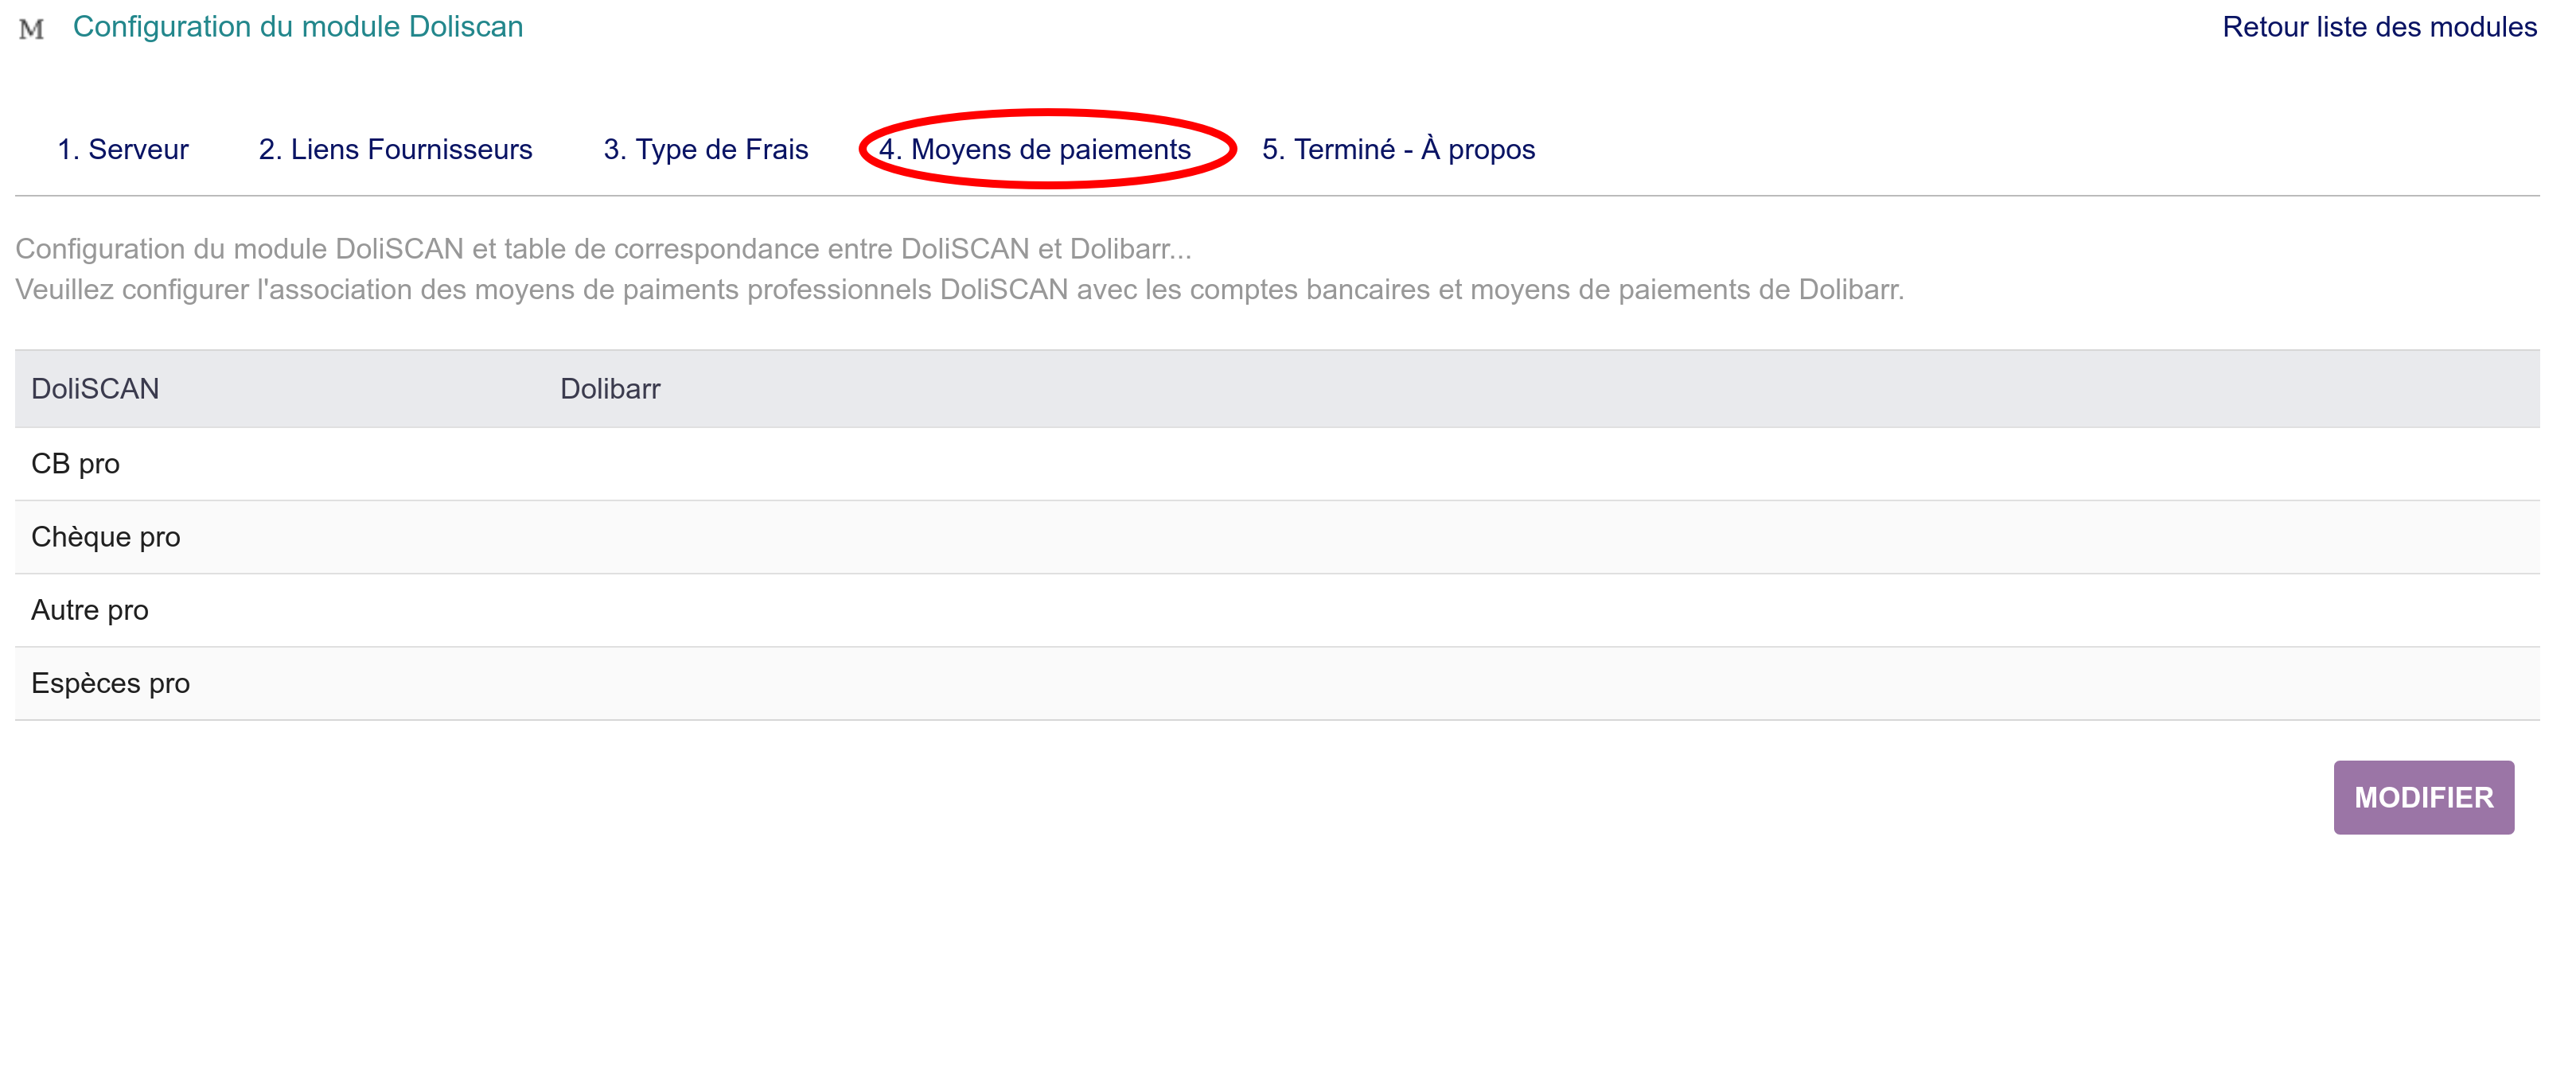Click the 'table de correspondance' description line
This screenshot has height=1086, width=2576.
coord(603,249)
